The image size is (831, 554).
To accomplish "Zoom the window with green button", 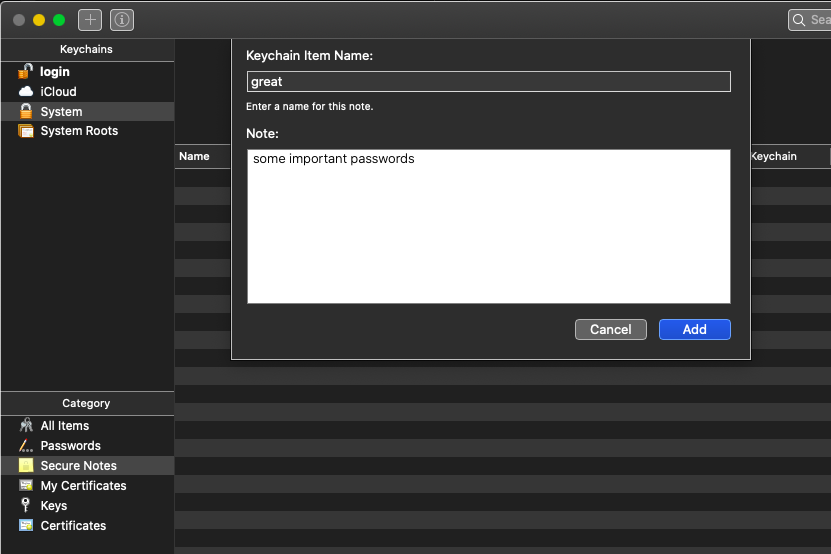I will 59,20.
